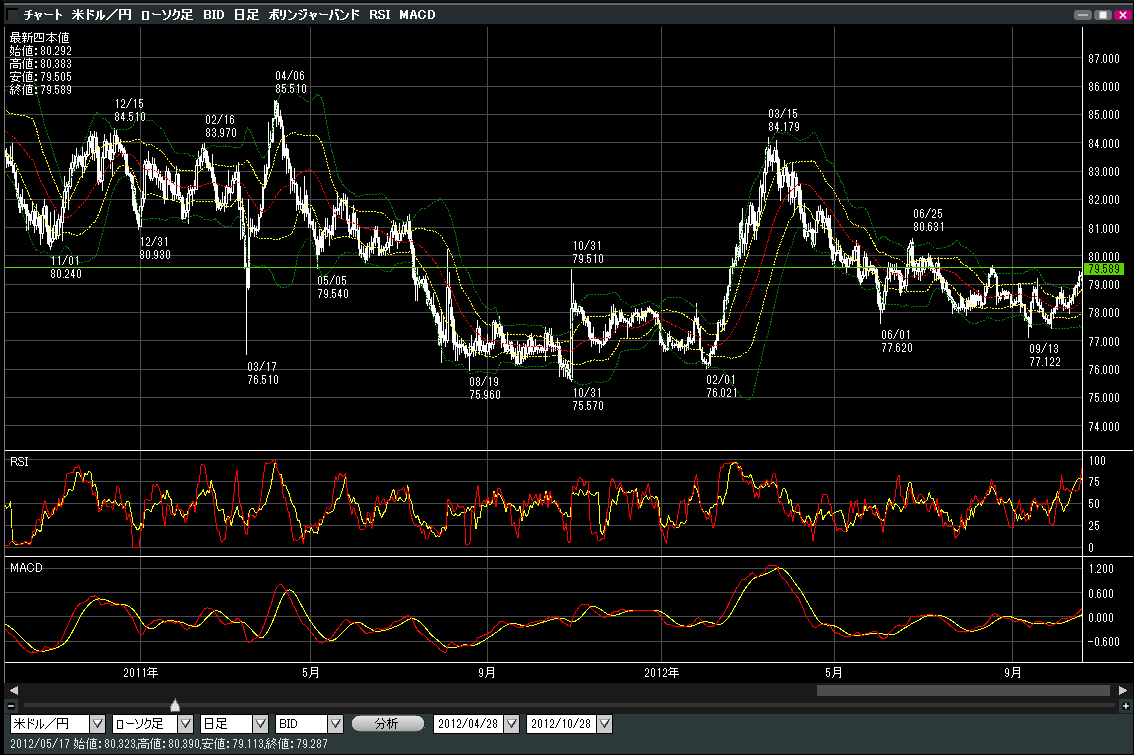This screenshot has height=755, width=1134.
Task: Click the RSI indicator panel label
Action: coord(19,462)
